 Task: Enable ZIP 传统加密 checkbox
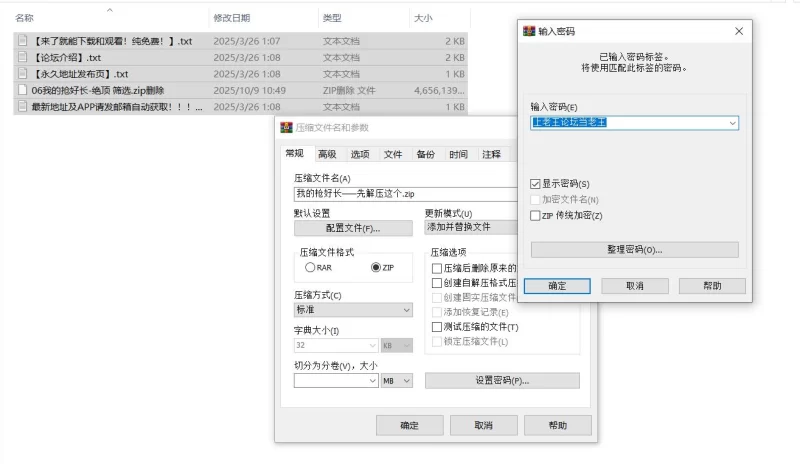(536, 215)
